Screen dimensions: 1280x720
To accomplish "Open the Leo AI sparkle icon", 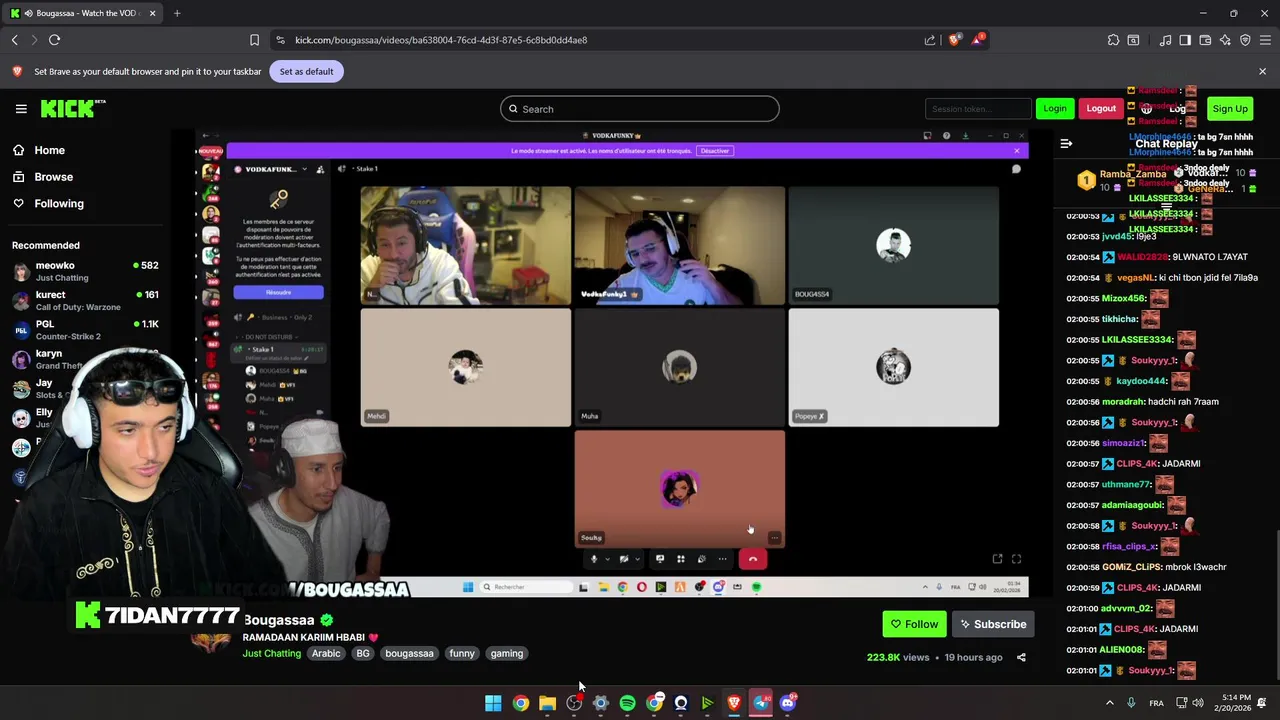I will [x=1225, y=40].
